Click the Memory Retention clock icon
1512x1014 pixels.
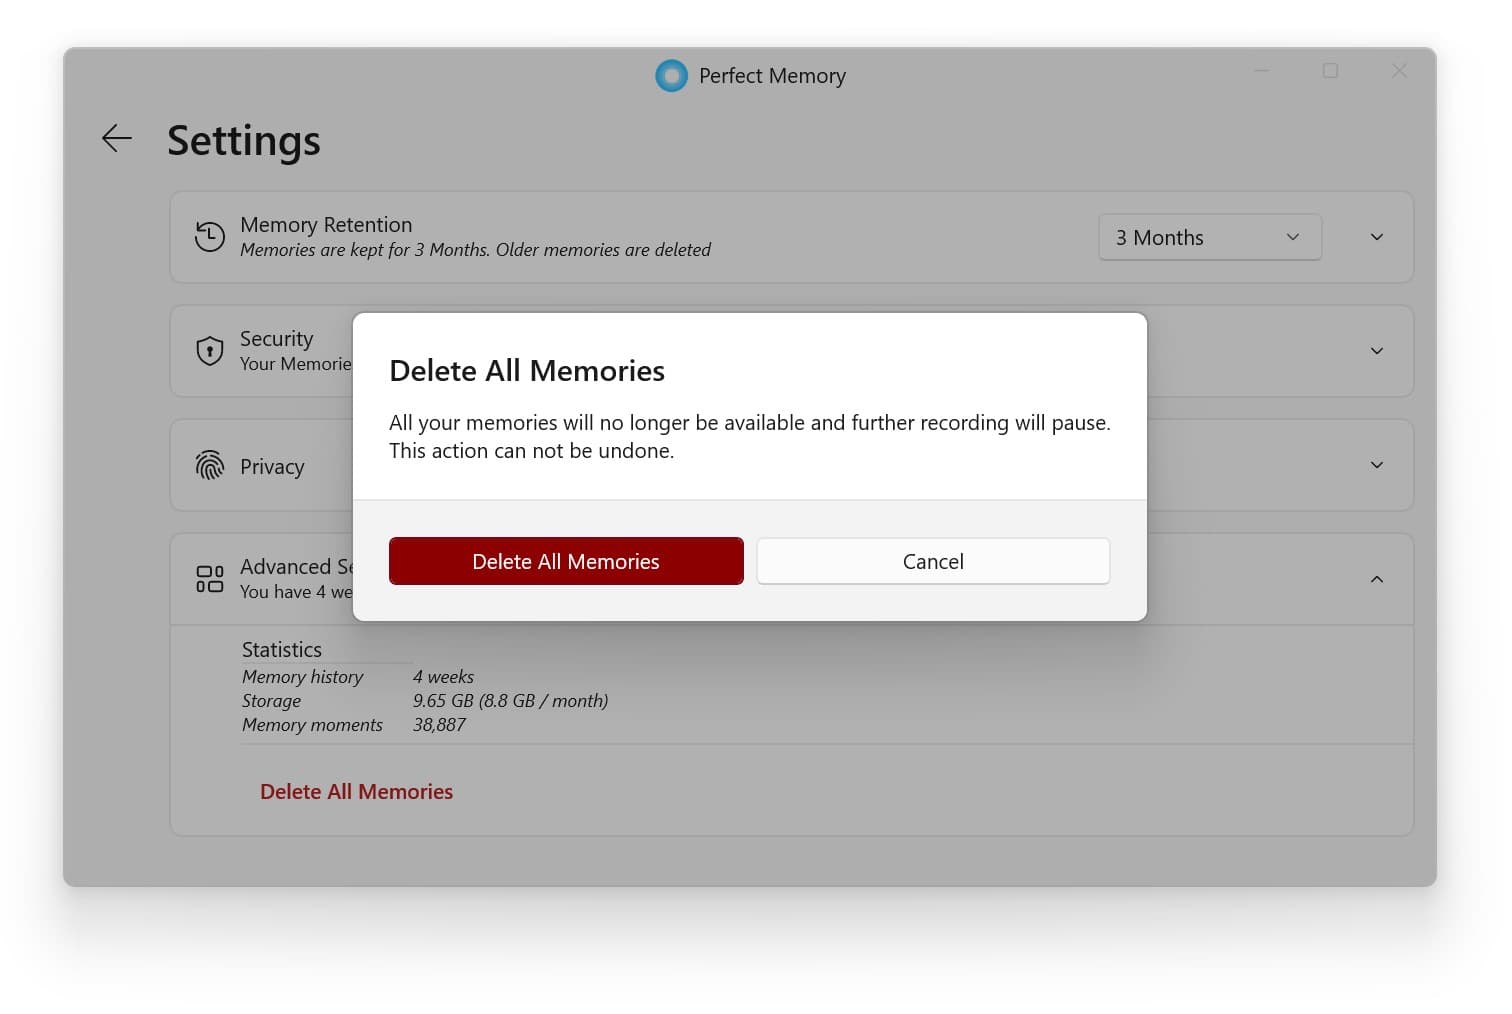[209, 237]
